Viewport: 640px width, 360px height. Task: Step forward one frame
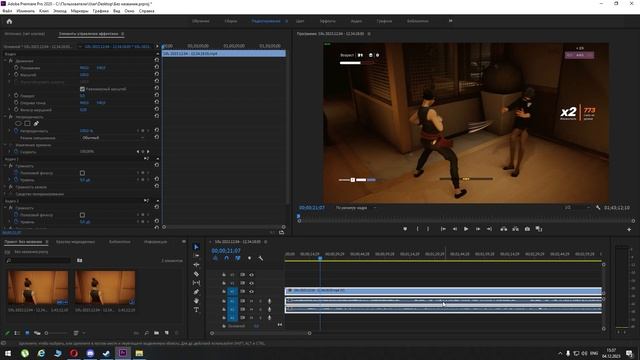tap(478, 229)
